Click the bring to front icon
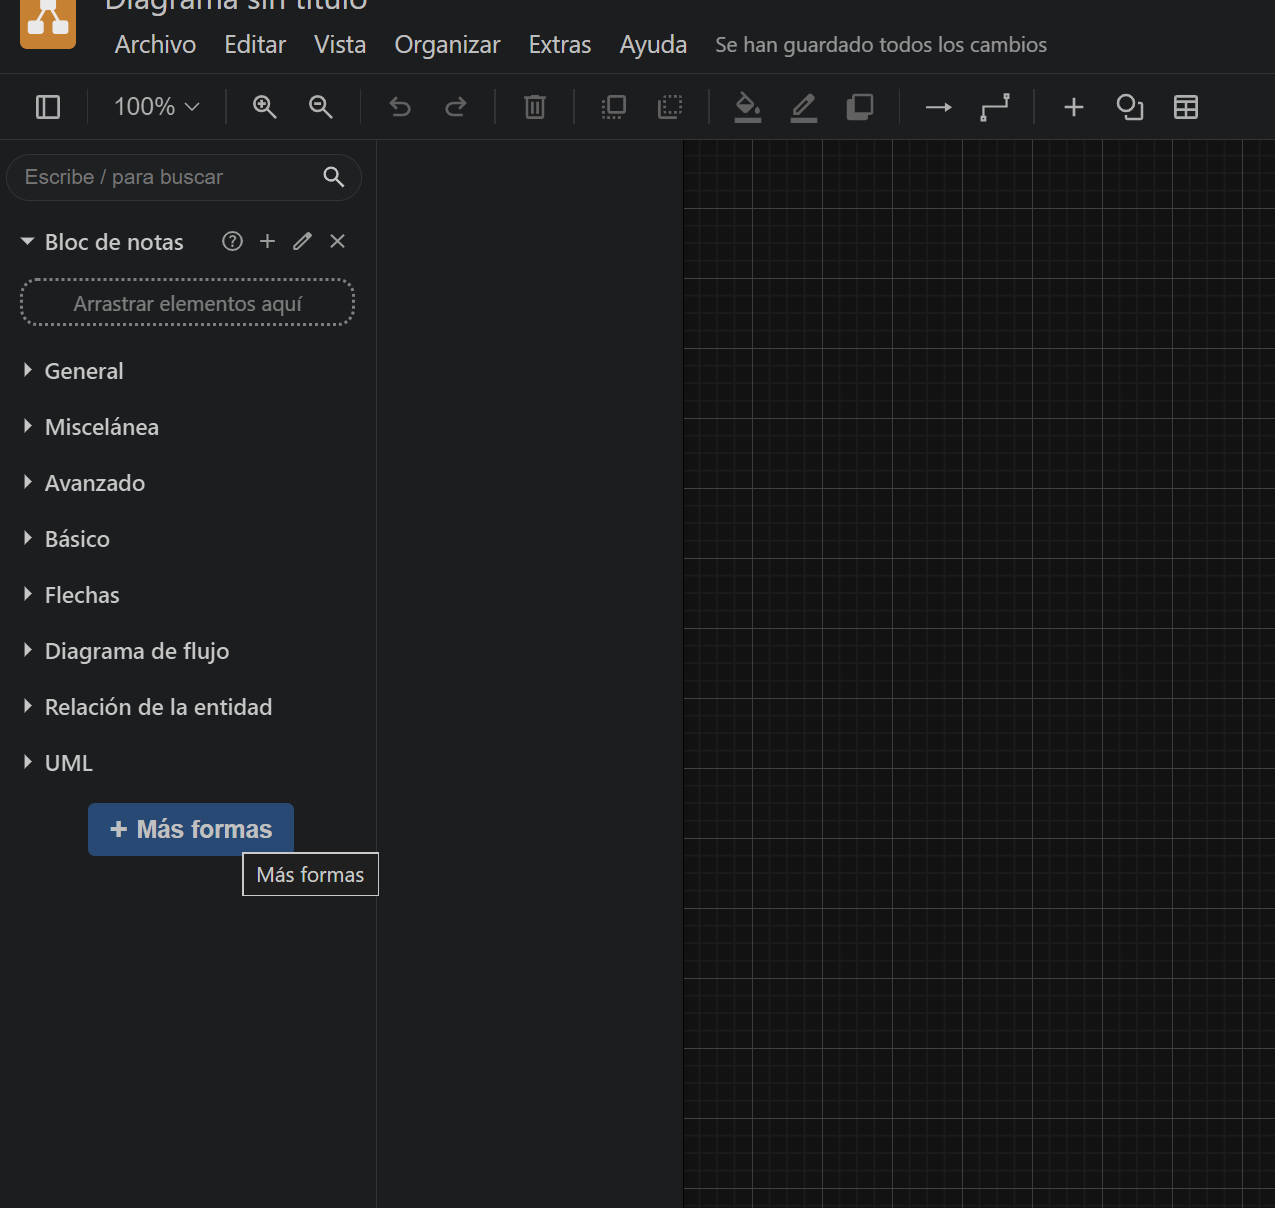1275x1208 pixels. click(614, 107)
